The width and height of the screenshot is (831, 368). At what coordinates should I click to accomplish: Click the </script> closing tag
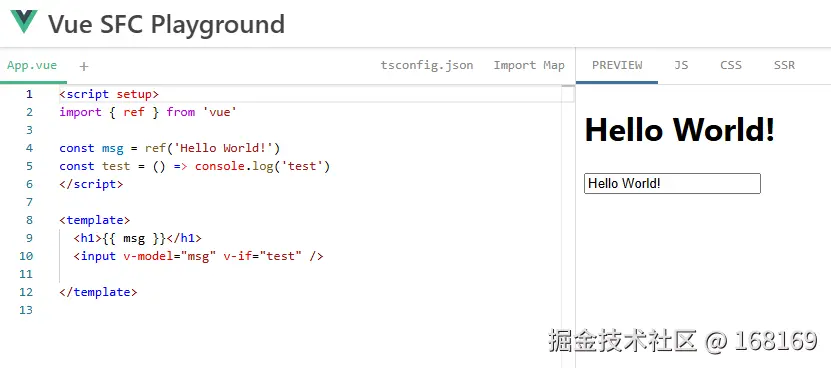tap(91, 185)
